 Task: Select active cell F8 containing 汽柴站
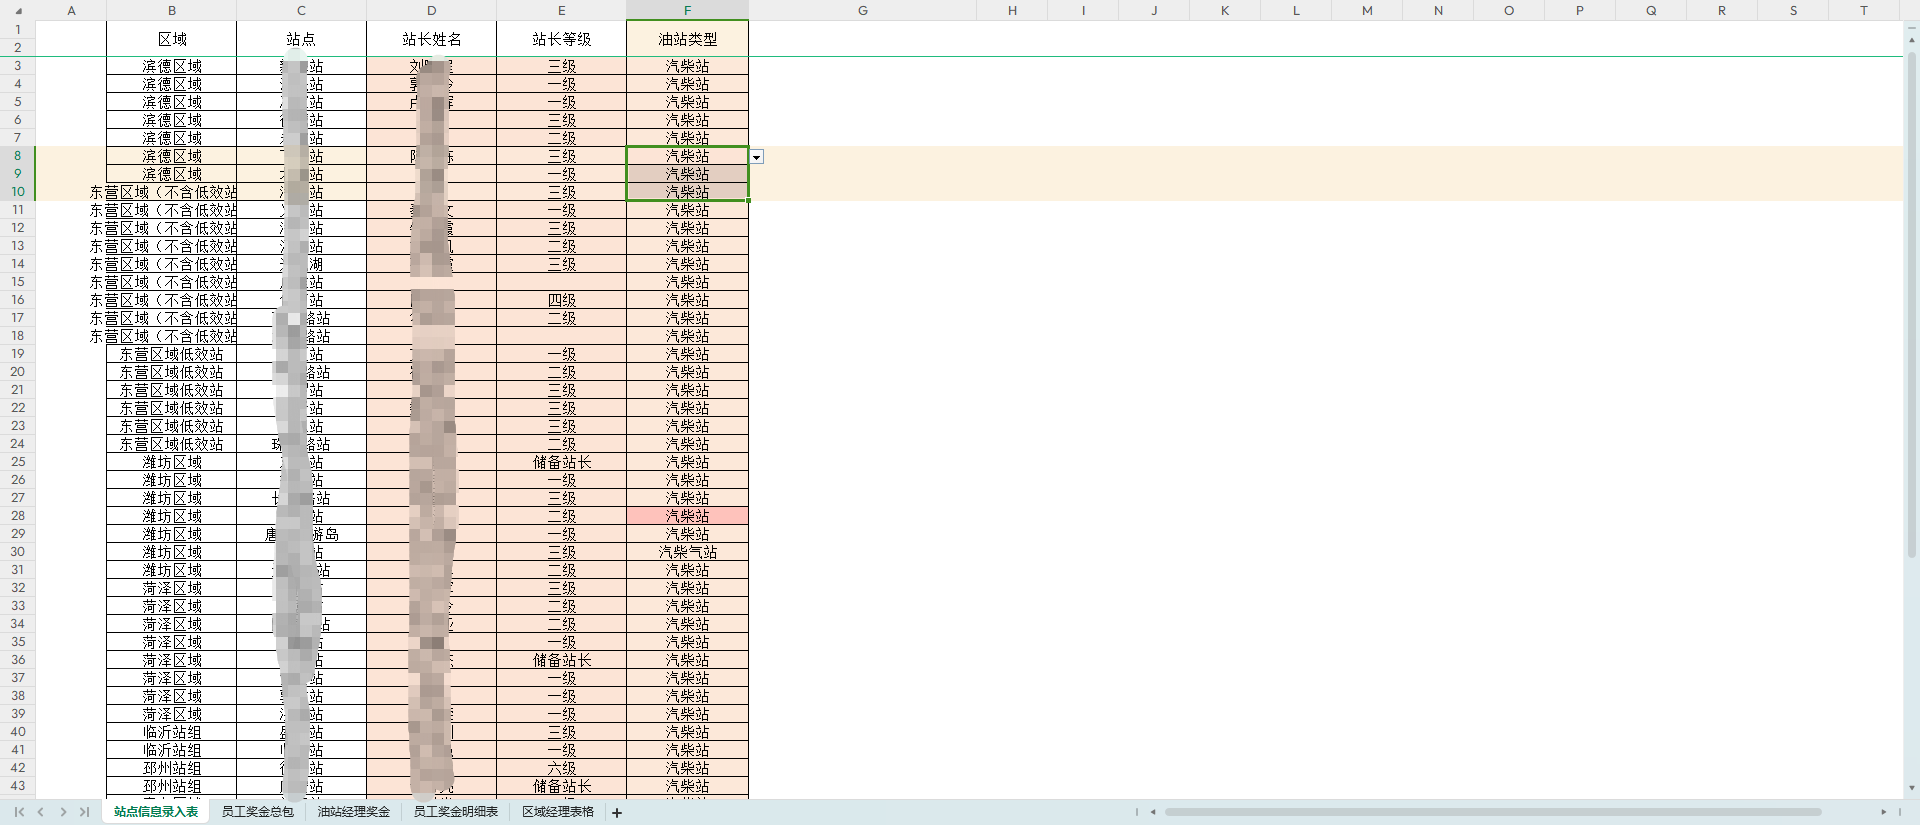coord(687,156)
